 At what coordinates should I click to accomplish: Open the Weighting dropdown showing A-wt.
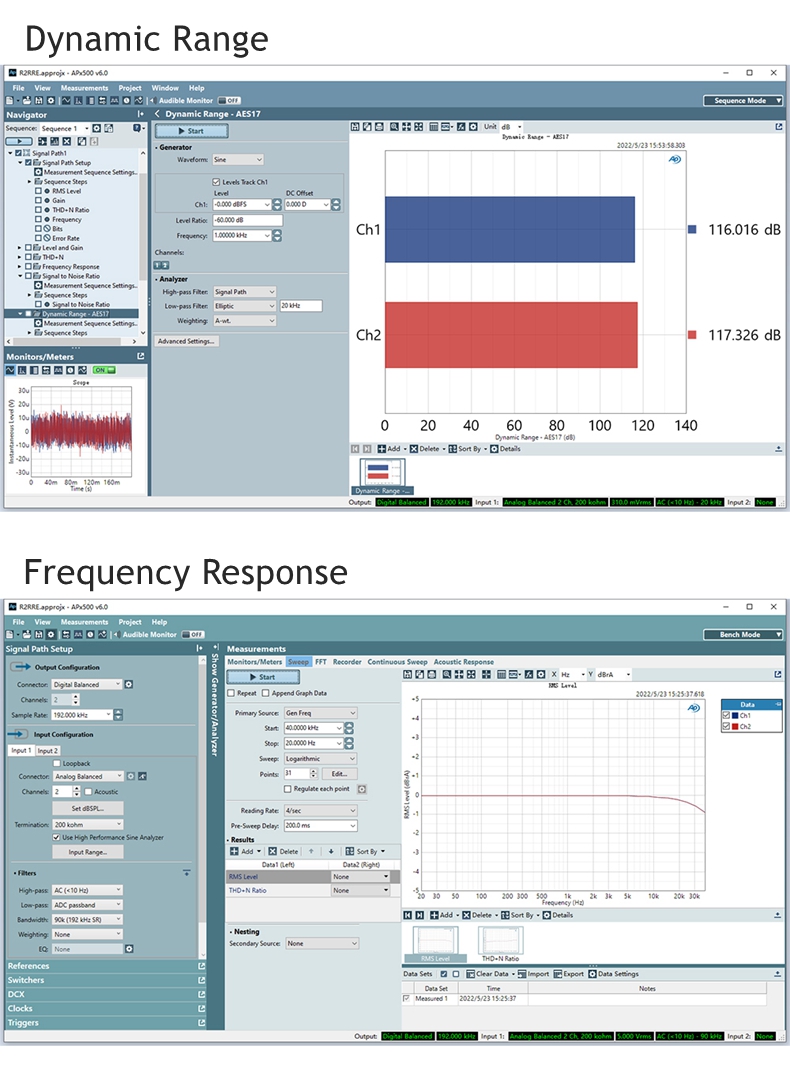[x=244, y=321]
